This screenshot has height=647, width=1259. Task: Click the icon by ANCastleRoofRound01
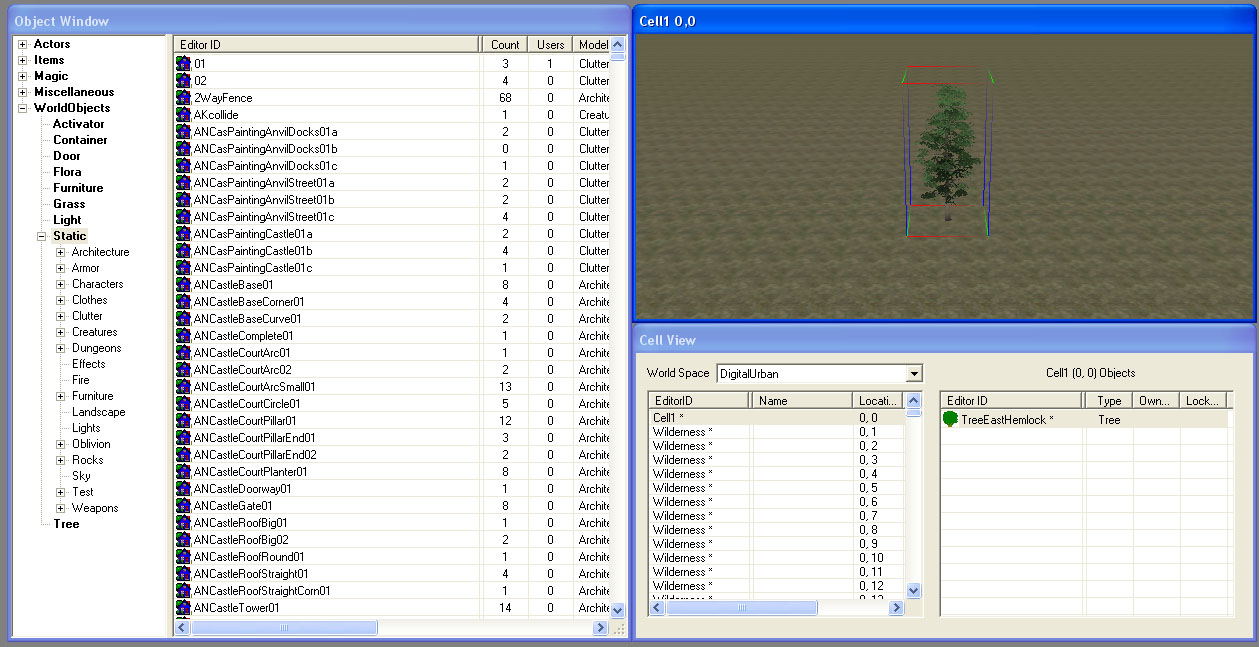click(x=183, y=557)
